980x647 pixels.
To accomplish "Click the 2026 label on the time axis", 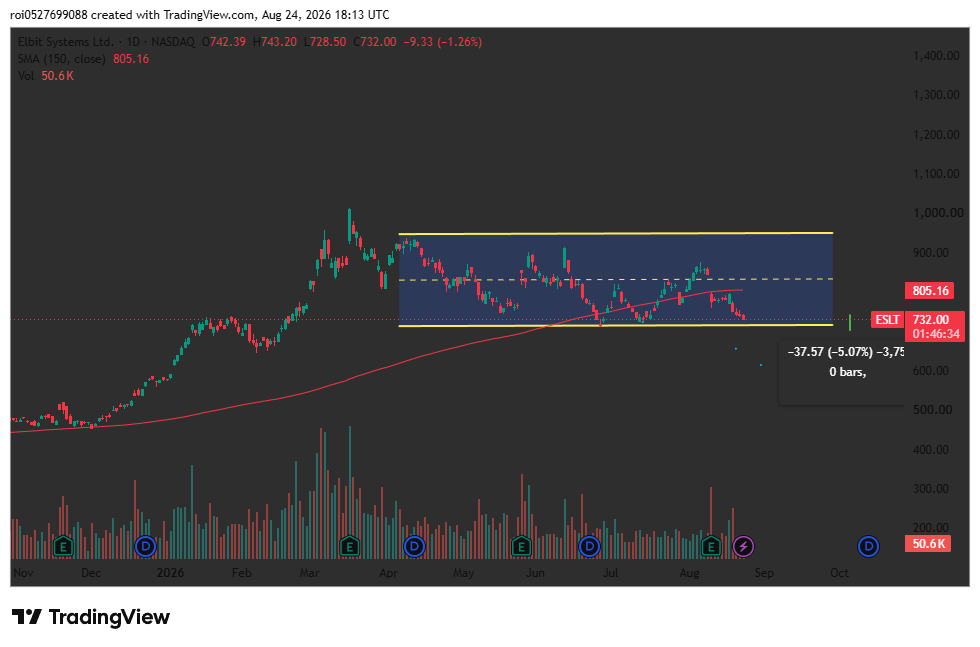I will [170, 573].
